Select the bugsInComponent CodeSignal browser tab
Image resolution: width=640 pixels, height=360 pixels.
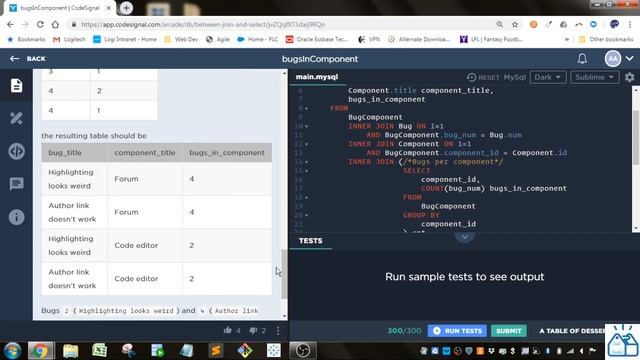[60, 8]
